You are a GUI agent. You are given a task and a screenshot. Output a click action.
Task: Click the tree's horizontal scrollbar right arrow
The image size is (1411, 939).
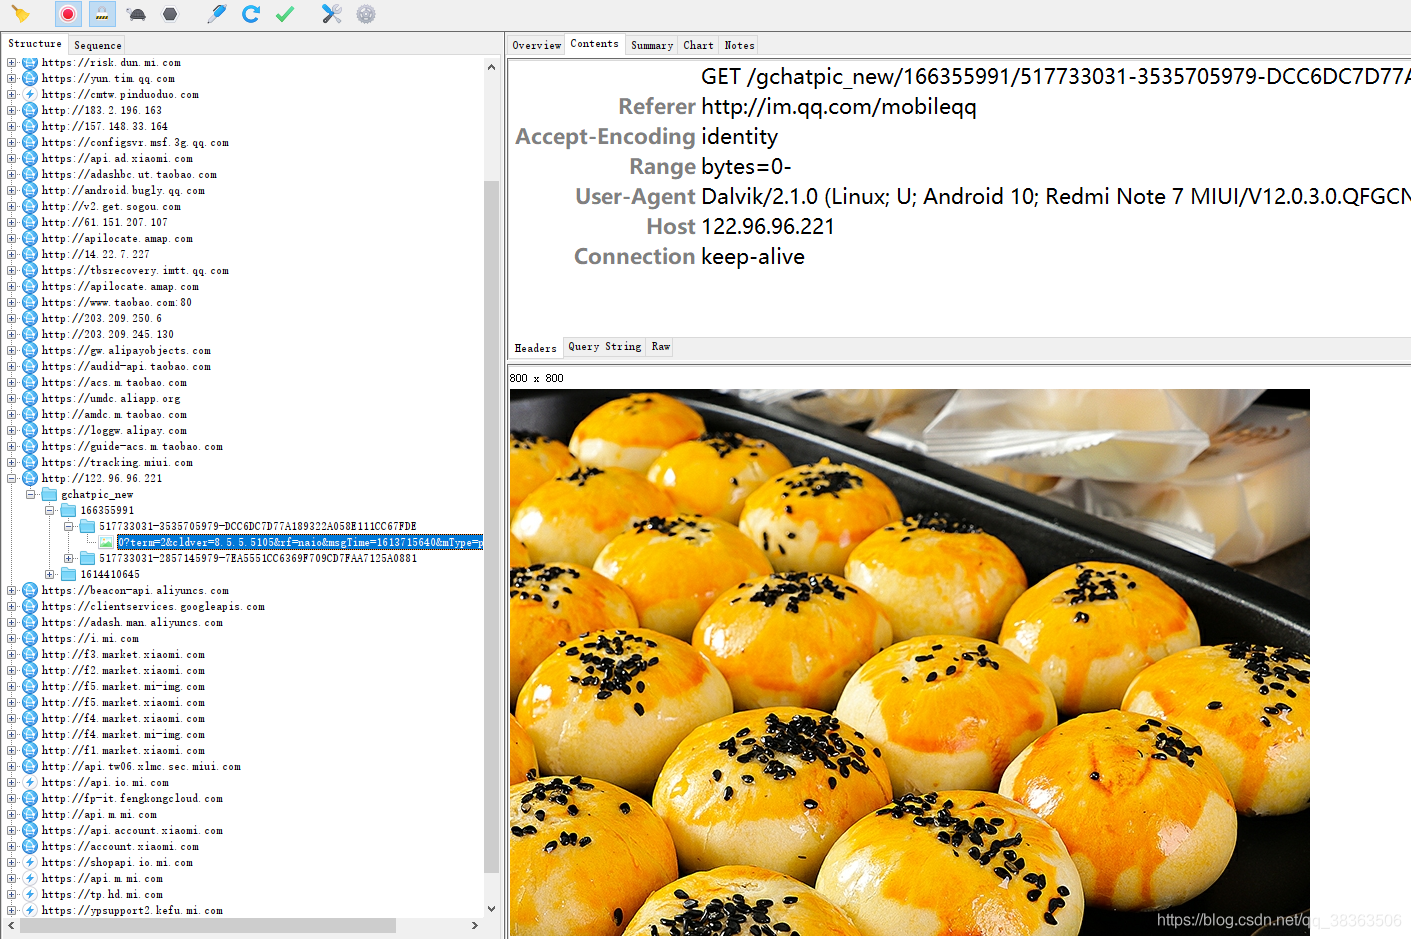(x=474, y=926)
